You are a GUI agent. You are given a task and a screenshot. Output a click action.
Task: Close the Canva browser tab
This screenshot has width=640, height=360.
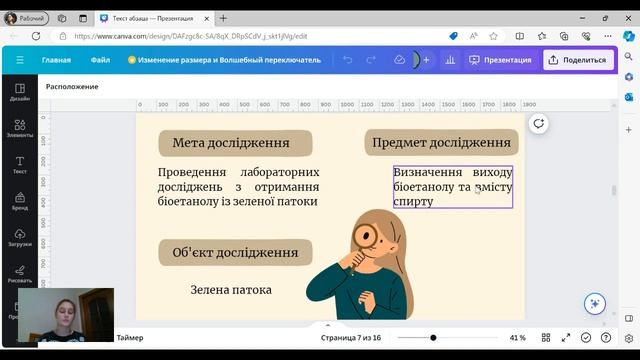coord(207,18)
